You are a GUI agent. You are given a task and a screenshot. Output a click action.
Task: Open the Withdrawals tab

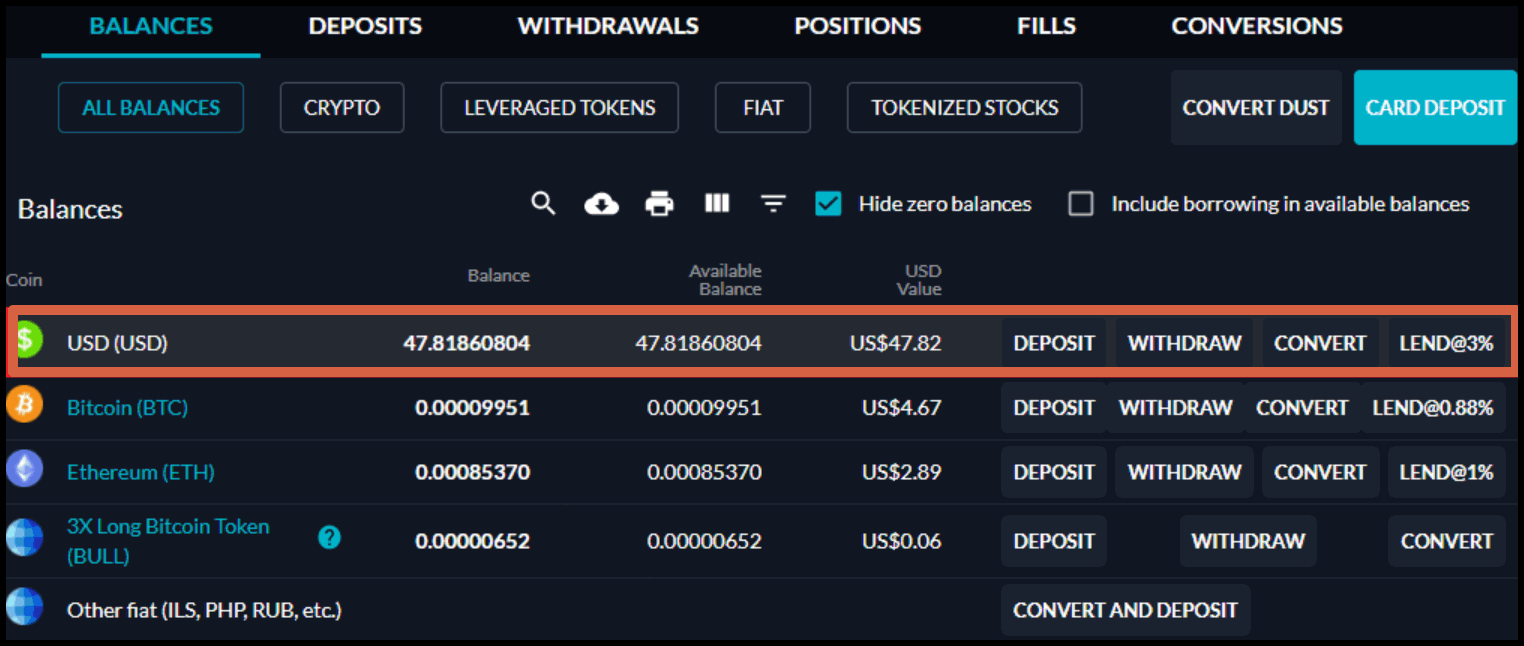[608, 26]
